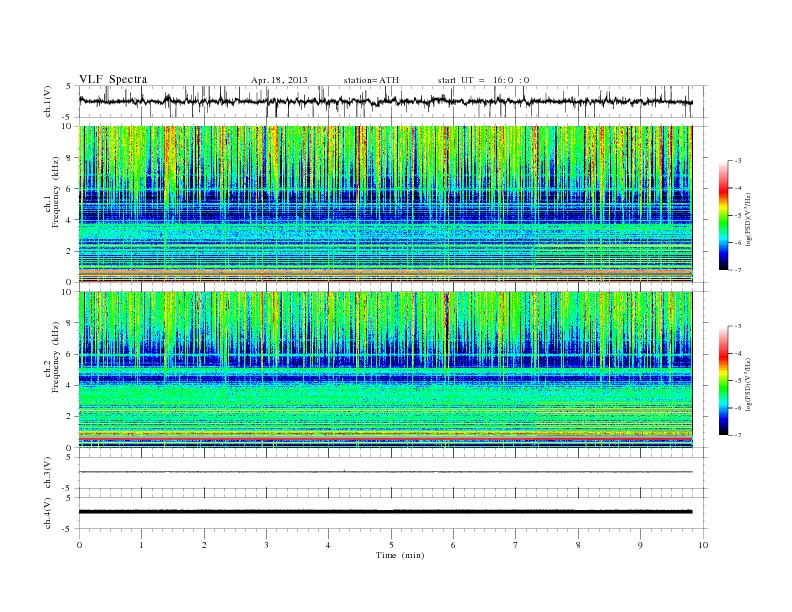
Task: Click the "3" time-axis tick label
Action: (x=266, y=545)
